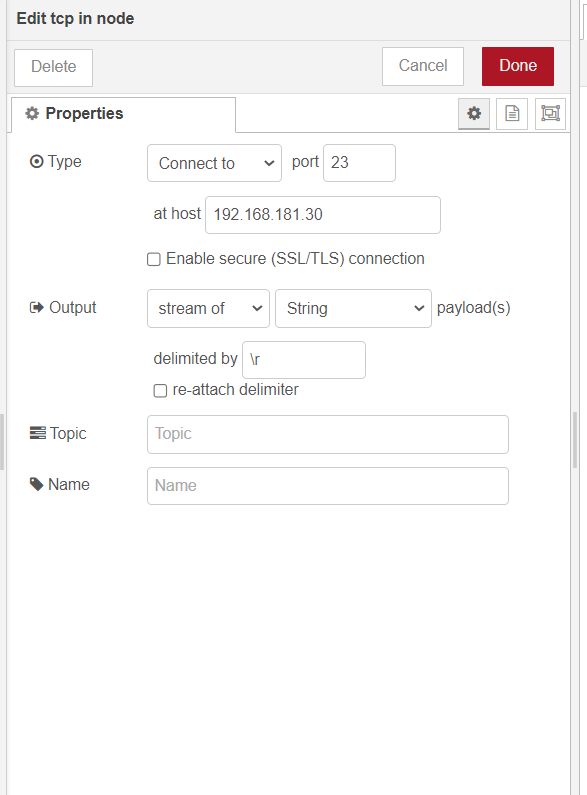This screenshot has height=795, width=587.
Task: Delete the tcp in node
Action: (x=53, y=67)
